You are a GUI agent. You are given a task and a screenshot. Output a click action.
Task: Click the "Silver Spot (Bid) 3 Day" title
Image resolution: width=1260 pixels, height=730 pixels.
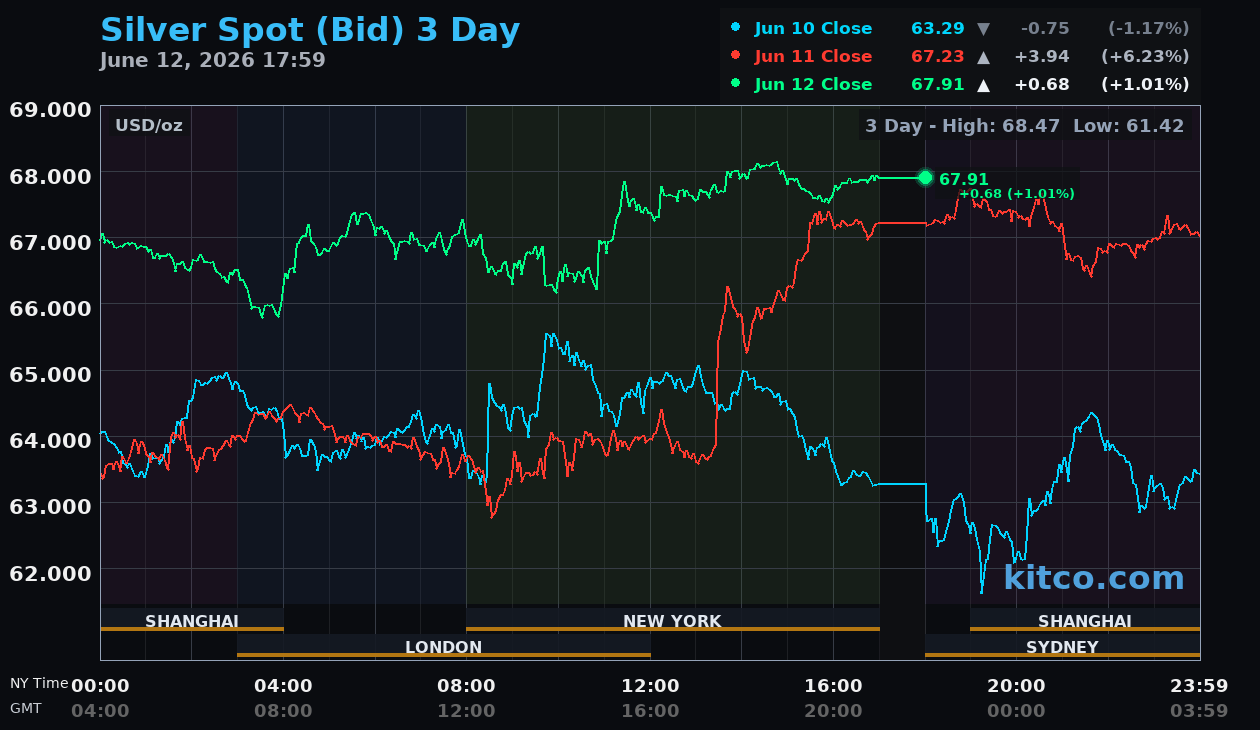(x=310, y=30)
